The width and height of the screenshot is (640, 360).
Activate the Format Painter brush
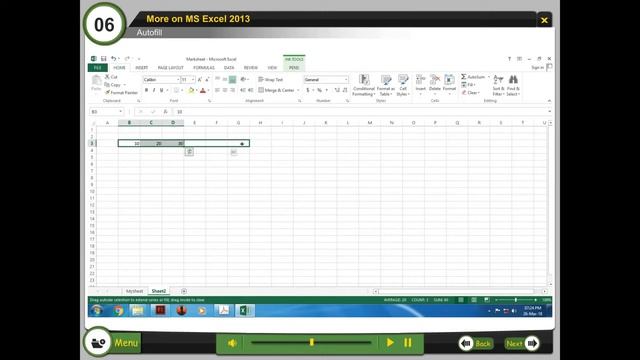[x=121, y=93]
